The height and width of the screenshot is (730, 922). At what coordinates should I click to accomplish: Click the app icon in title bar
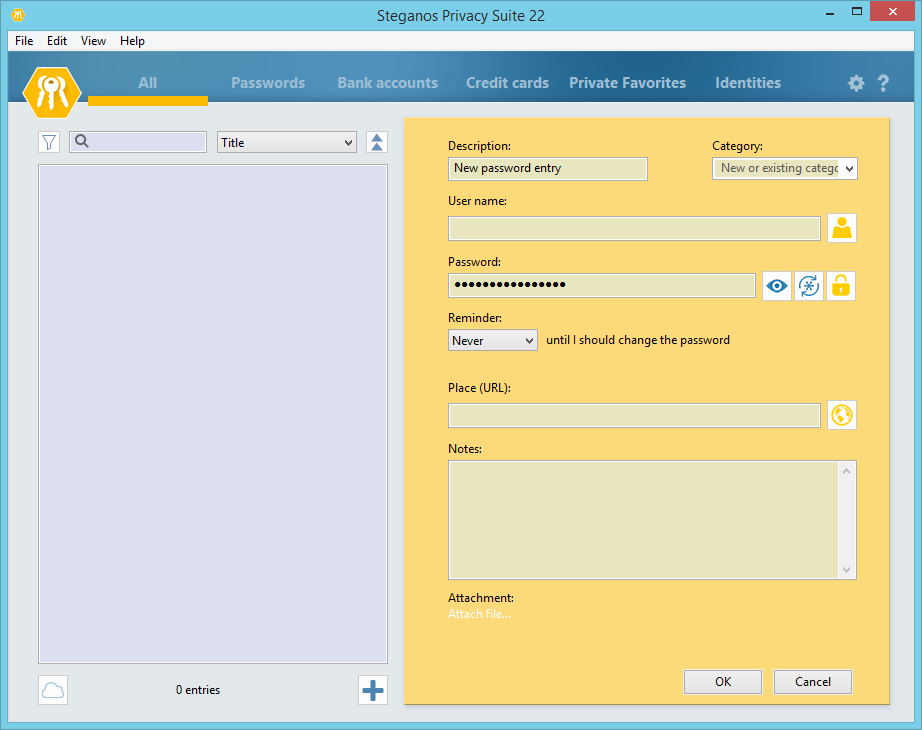(x=18, y=15)
